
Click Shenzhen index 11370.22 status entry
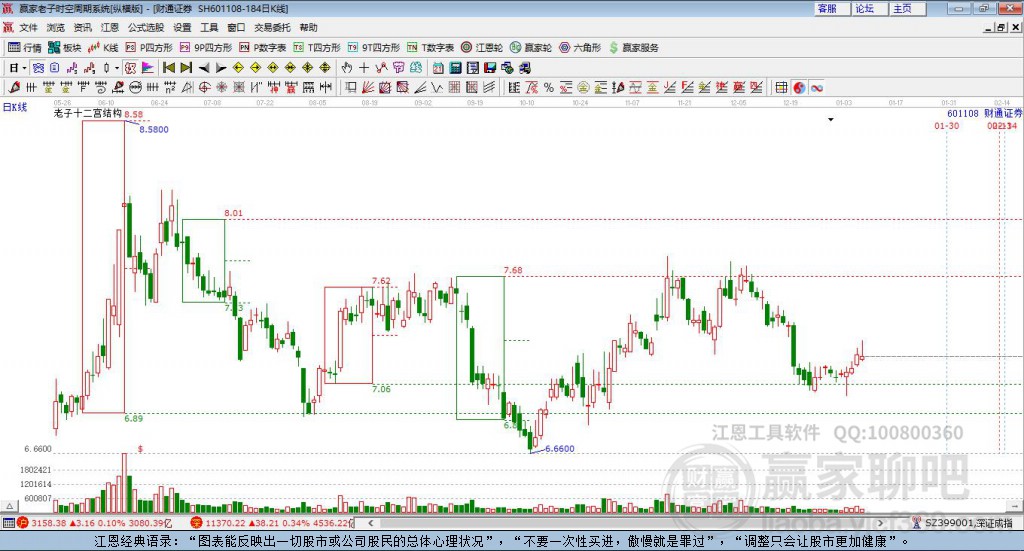[x=272, y=523]
